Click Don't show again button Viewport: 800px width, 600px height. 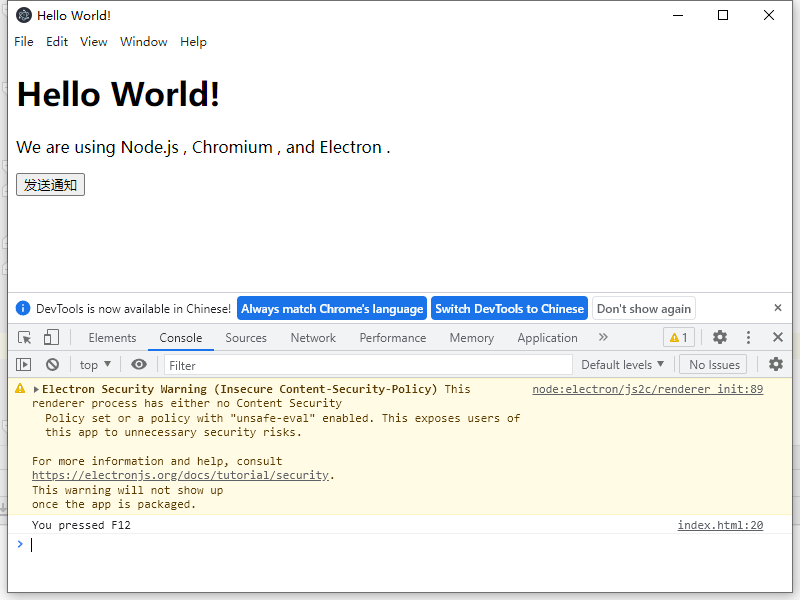pos(643,308)
